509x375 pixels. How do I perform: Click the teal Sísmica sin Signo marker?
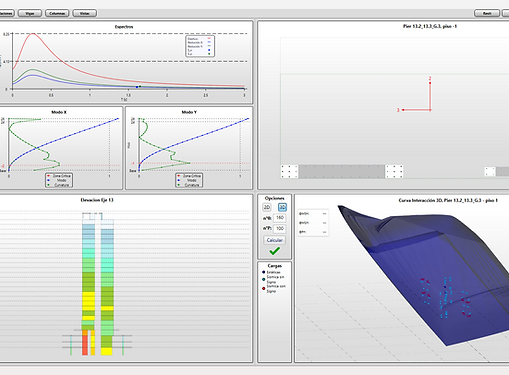tap(263, 279)
